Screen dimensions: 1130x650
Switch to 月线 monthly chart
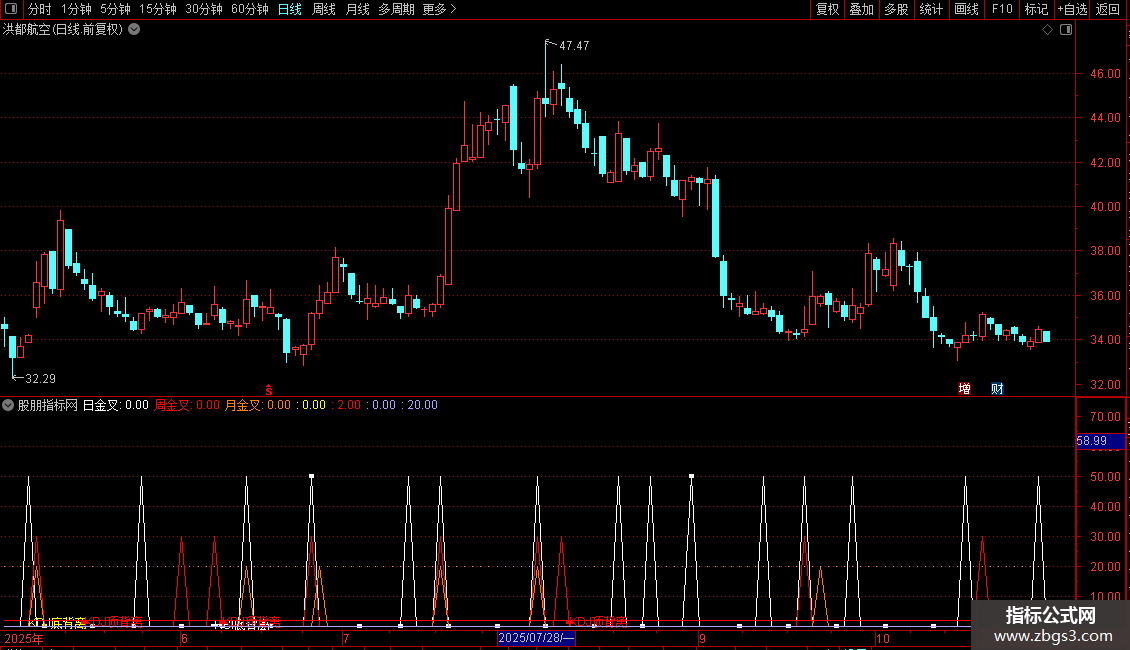357,9
